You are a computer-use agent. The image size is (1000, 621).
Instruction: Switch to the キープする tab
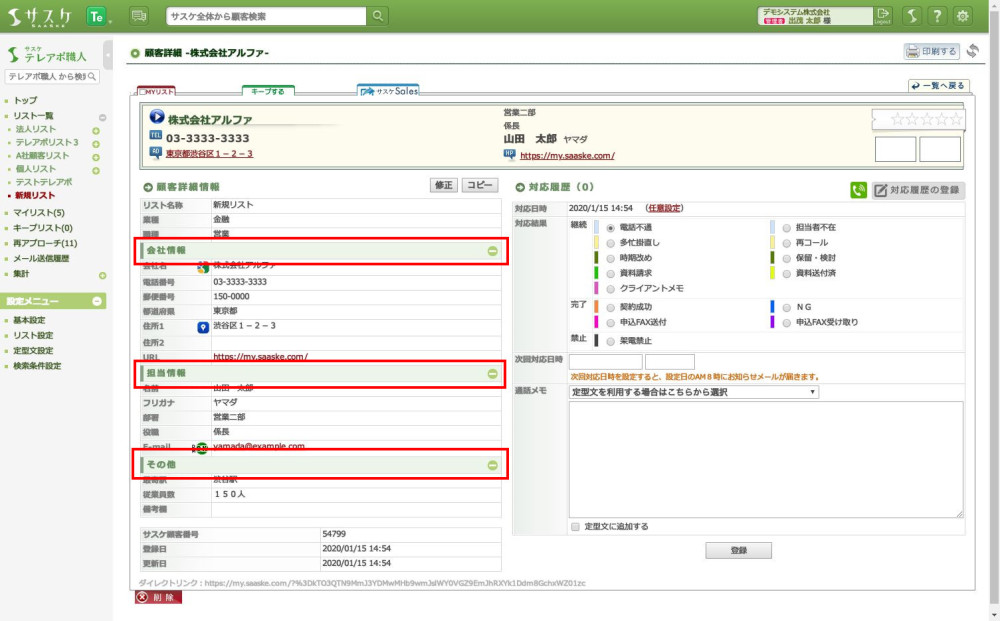(x=268, y=91)
